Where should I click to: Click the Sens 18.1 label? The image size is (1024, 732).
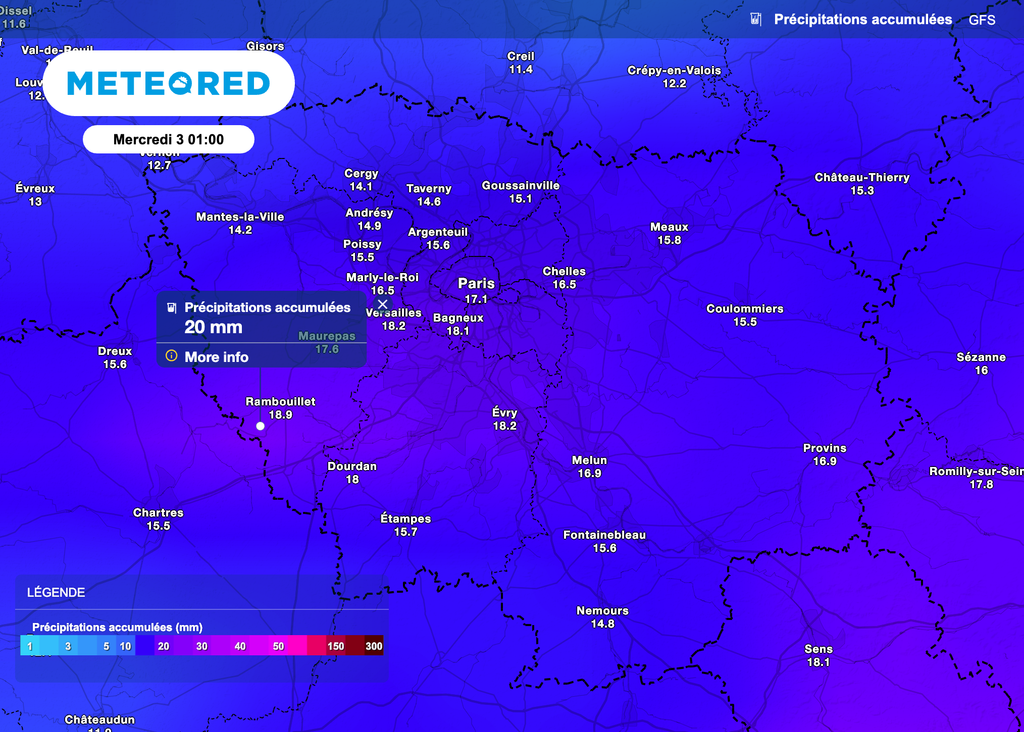coord(818,655)
